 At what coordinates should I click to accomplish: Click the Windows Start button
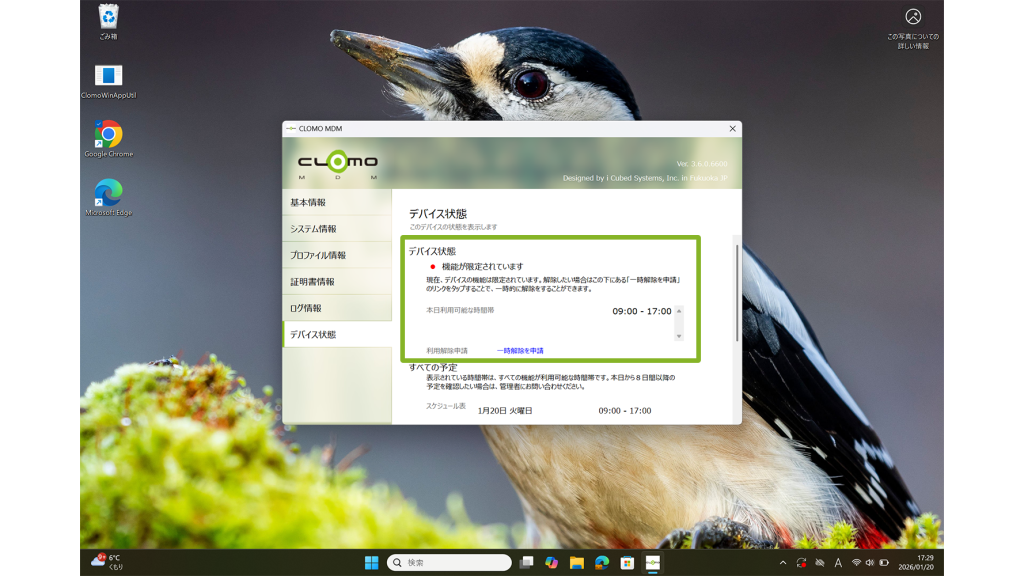[372, 563]
